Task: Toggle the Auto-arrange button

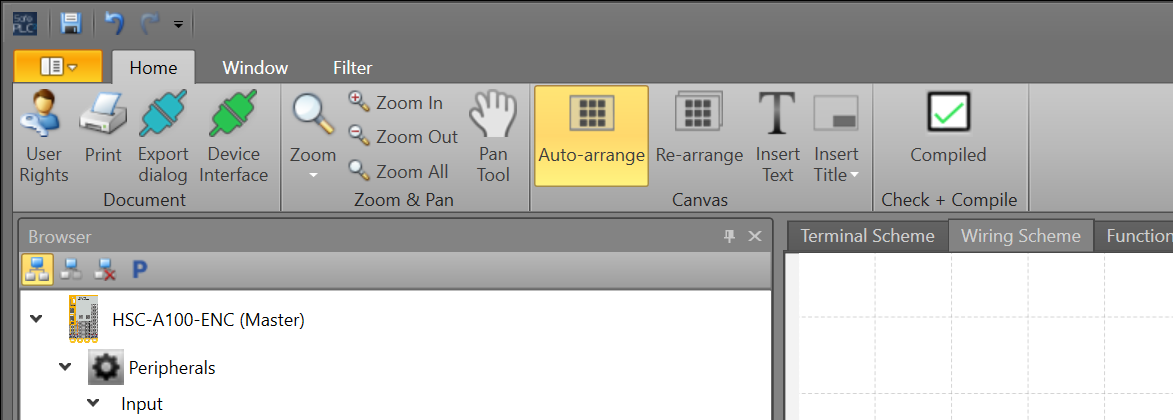Action: 591,136
